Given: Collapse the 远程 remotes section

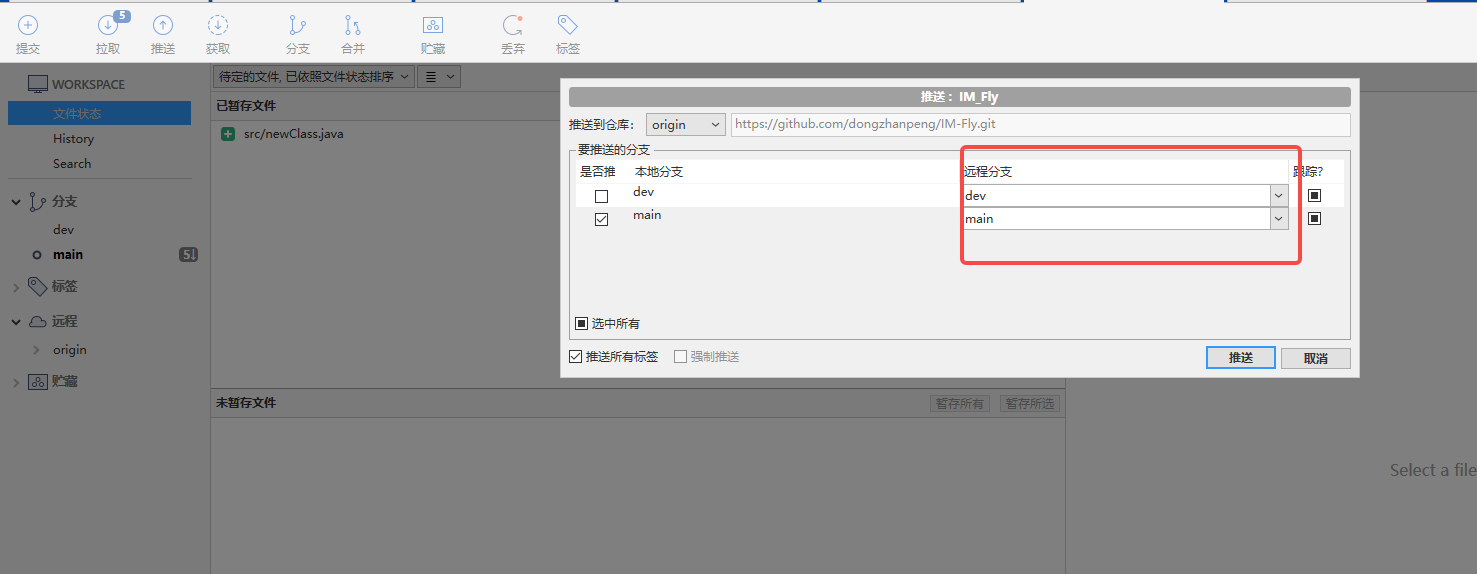Looking at the screenshot, I should tap(16, 322).
